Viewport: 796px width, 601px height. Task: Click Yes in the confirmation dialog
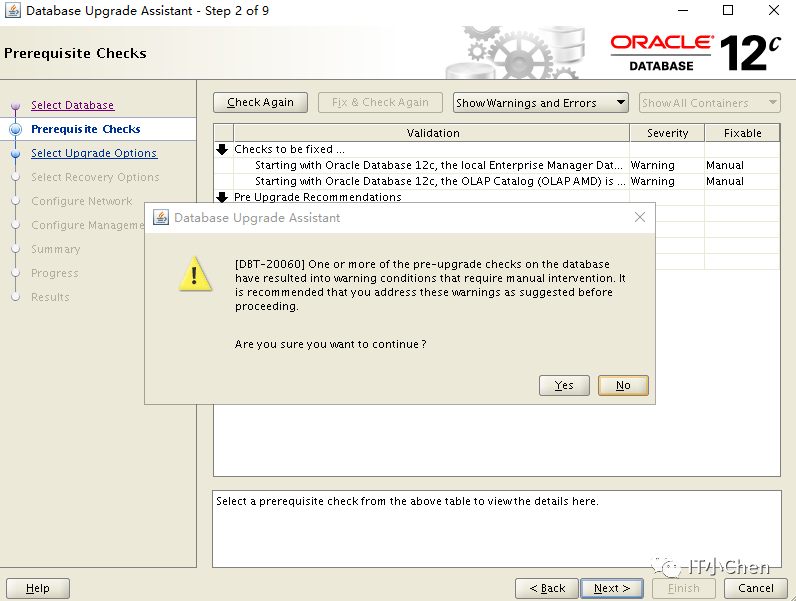(564, 385)
